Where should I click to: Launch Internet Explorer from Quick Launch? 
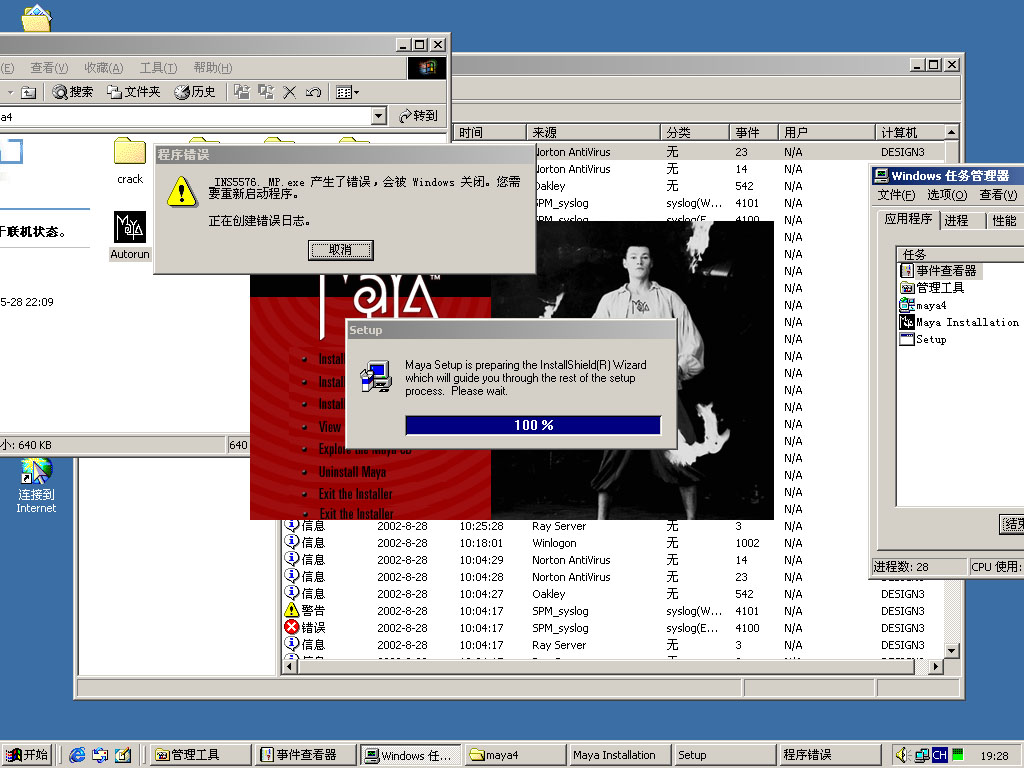[77, 755]
